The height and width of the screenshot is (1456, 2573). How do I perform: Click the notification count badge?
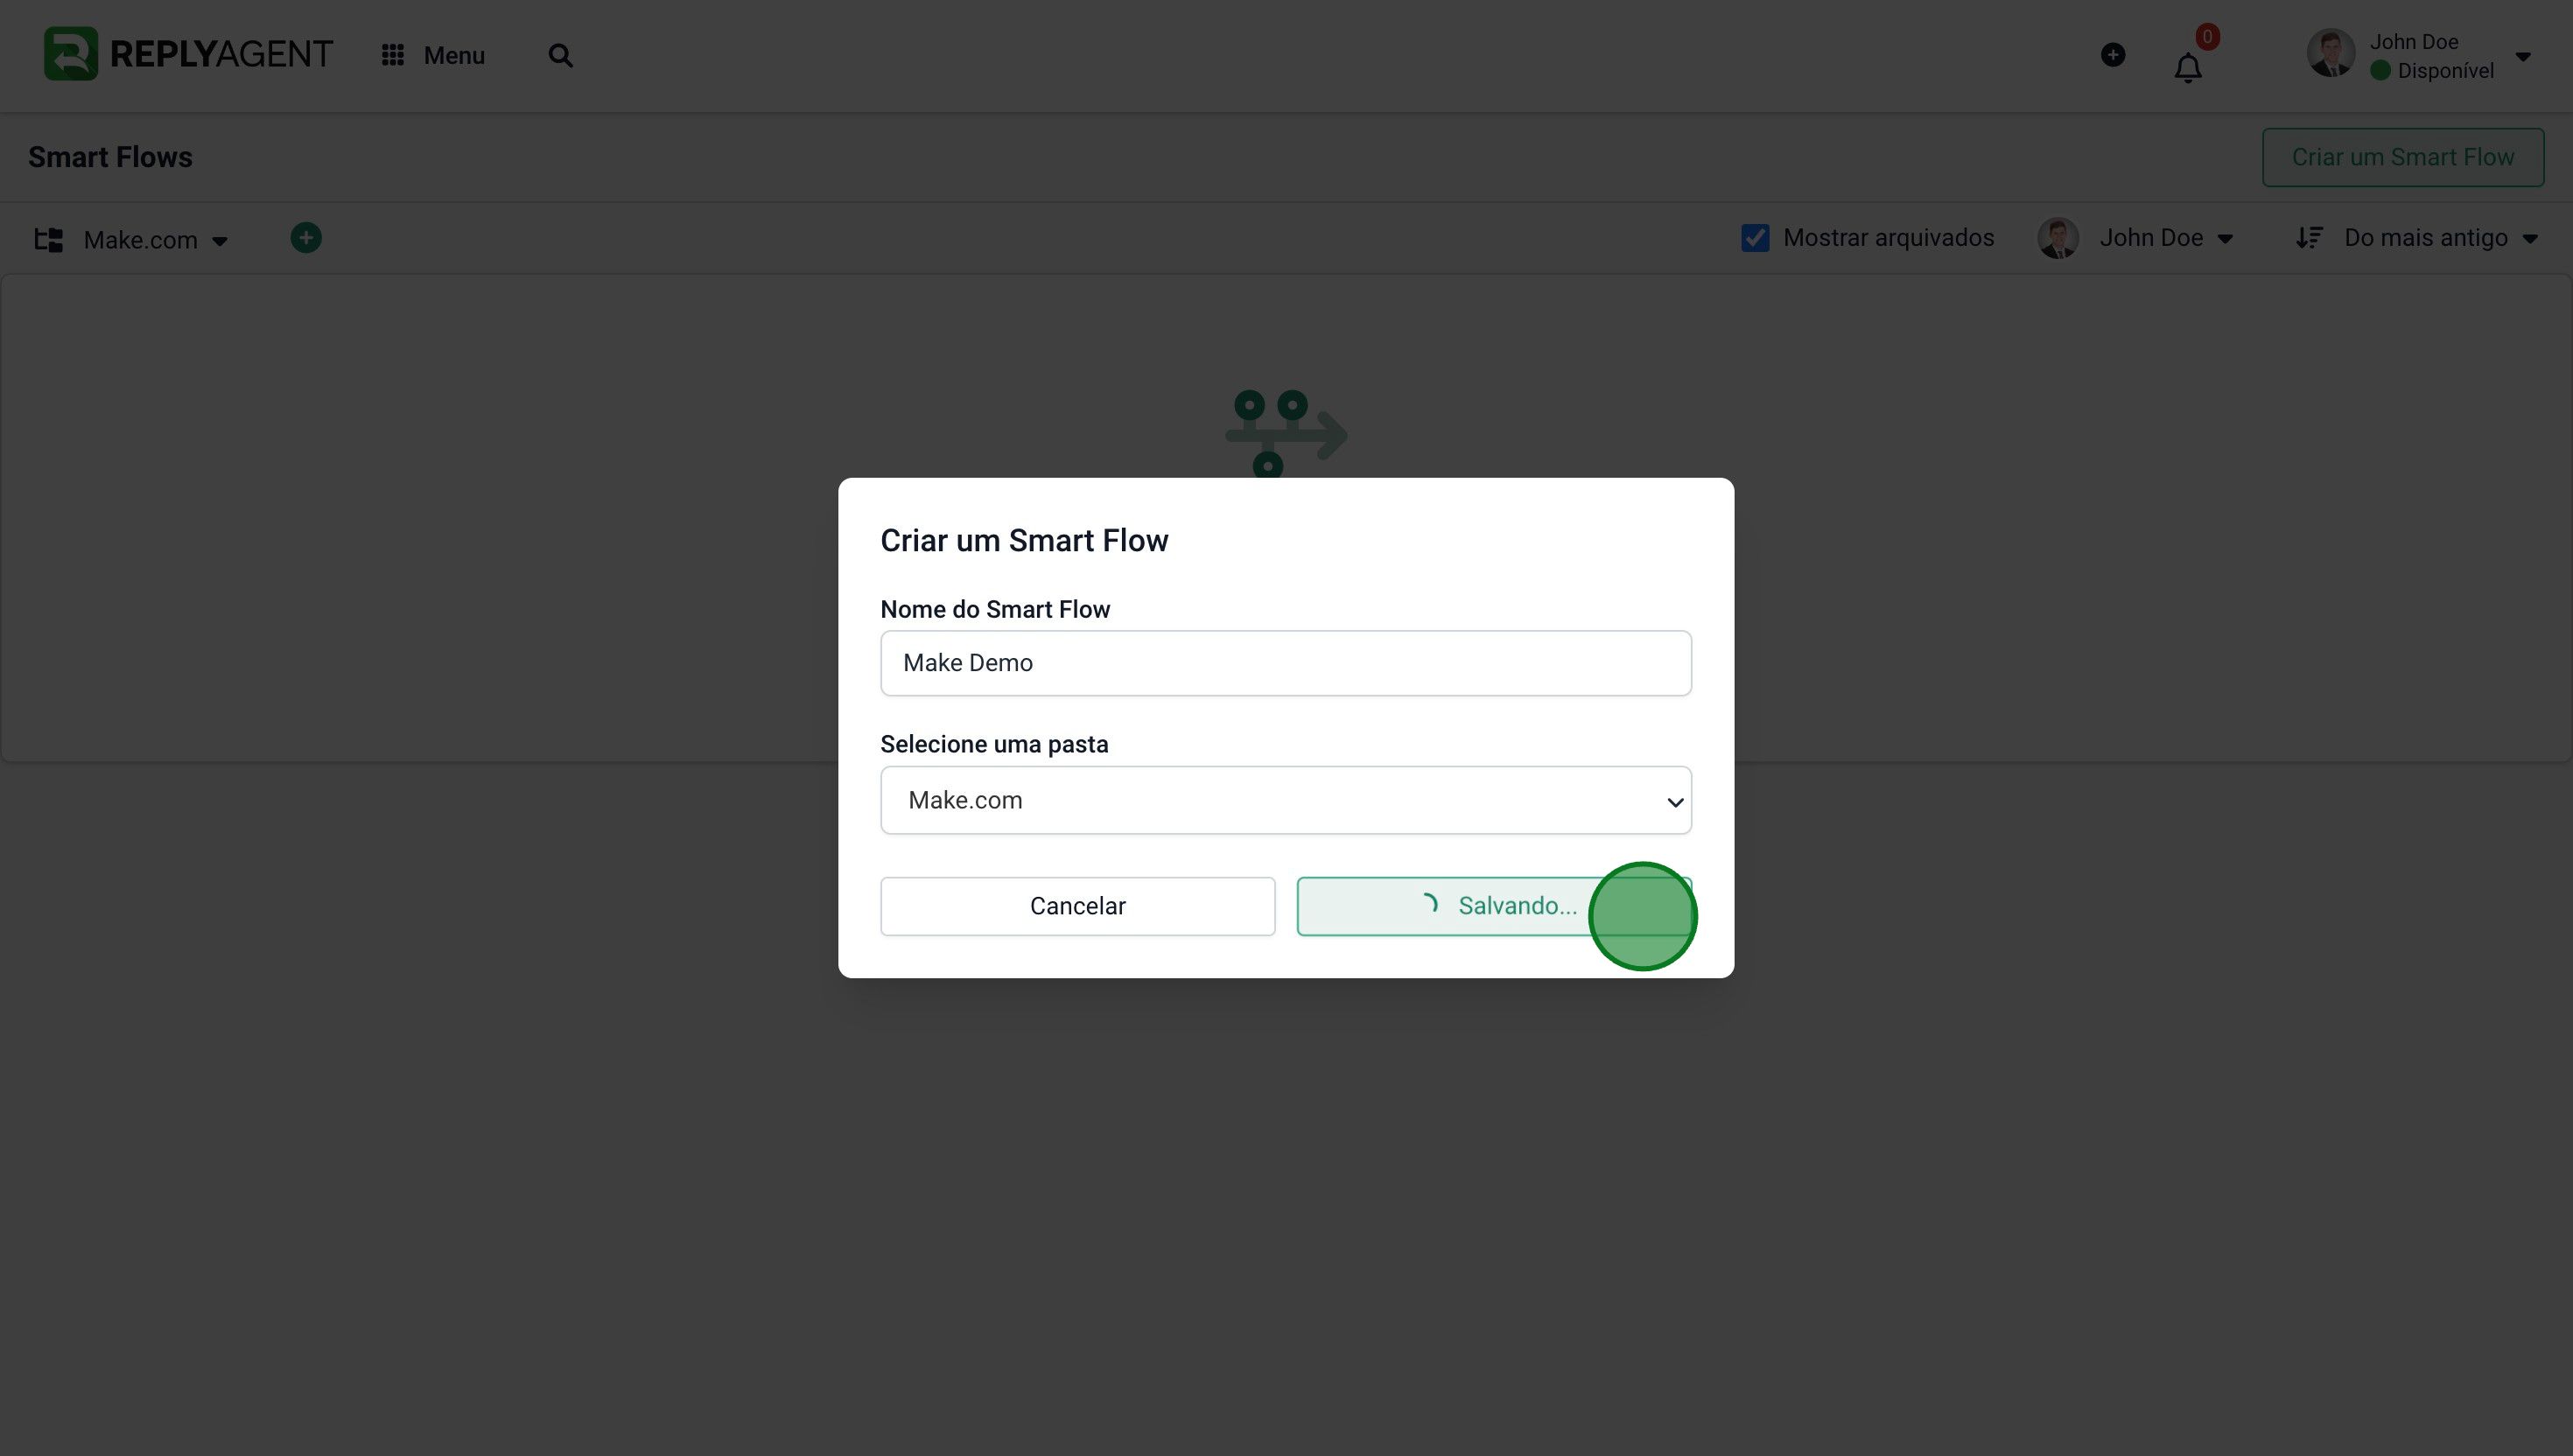pos(2206,37)
